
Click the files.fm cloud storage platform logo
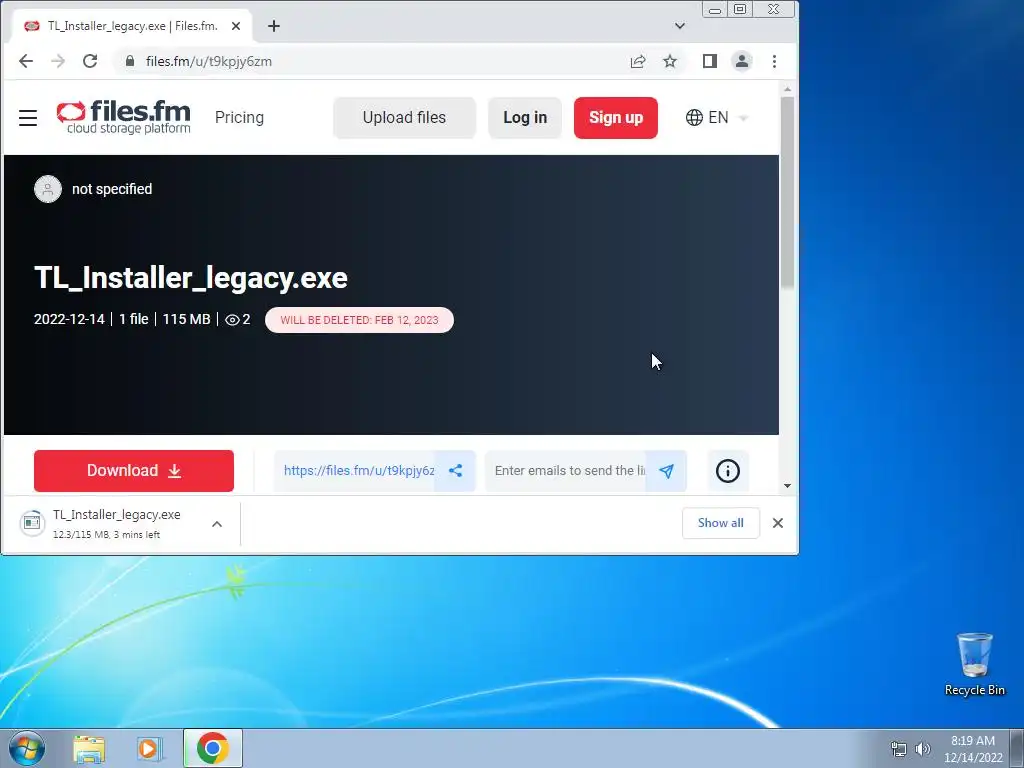click(123, 118)
